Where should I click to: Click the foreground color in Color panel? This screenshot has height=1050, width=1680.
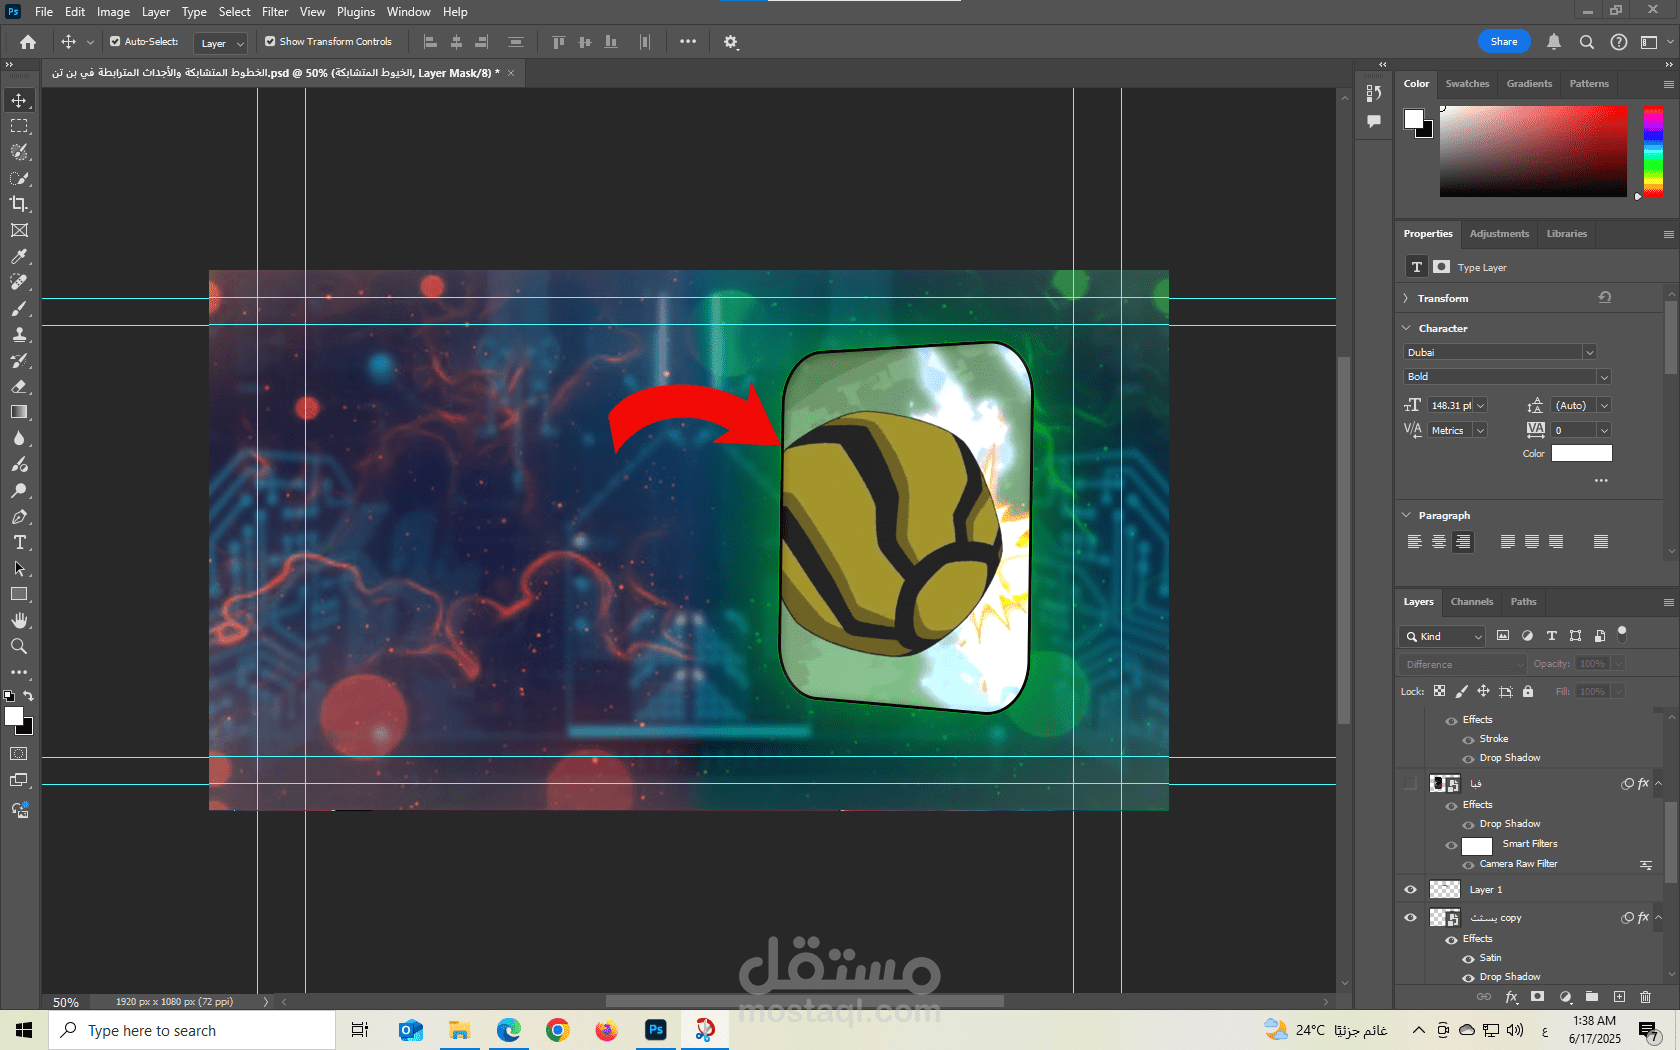tap(1413, 120)
